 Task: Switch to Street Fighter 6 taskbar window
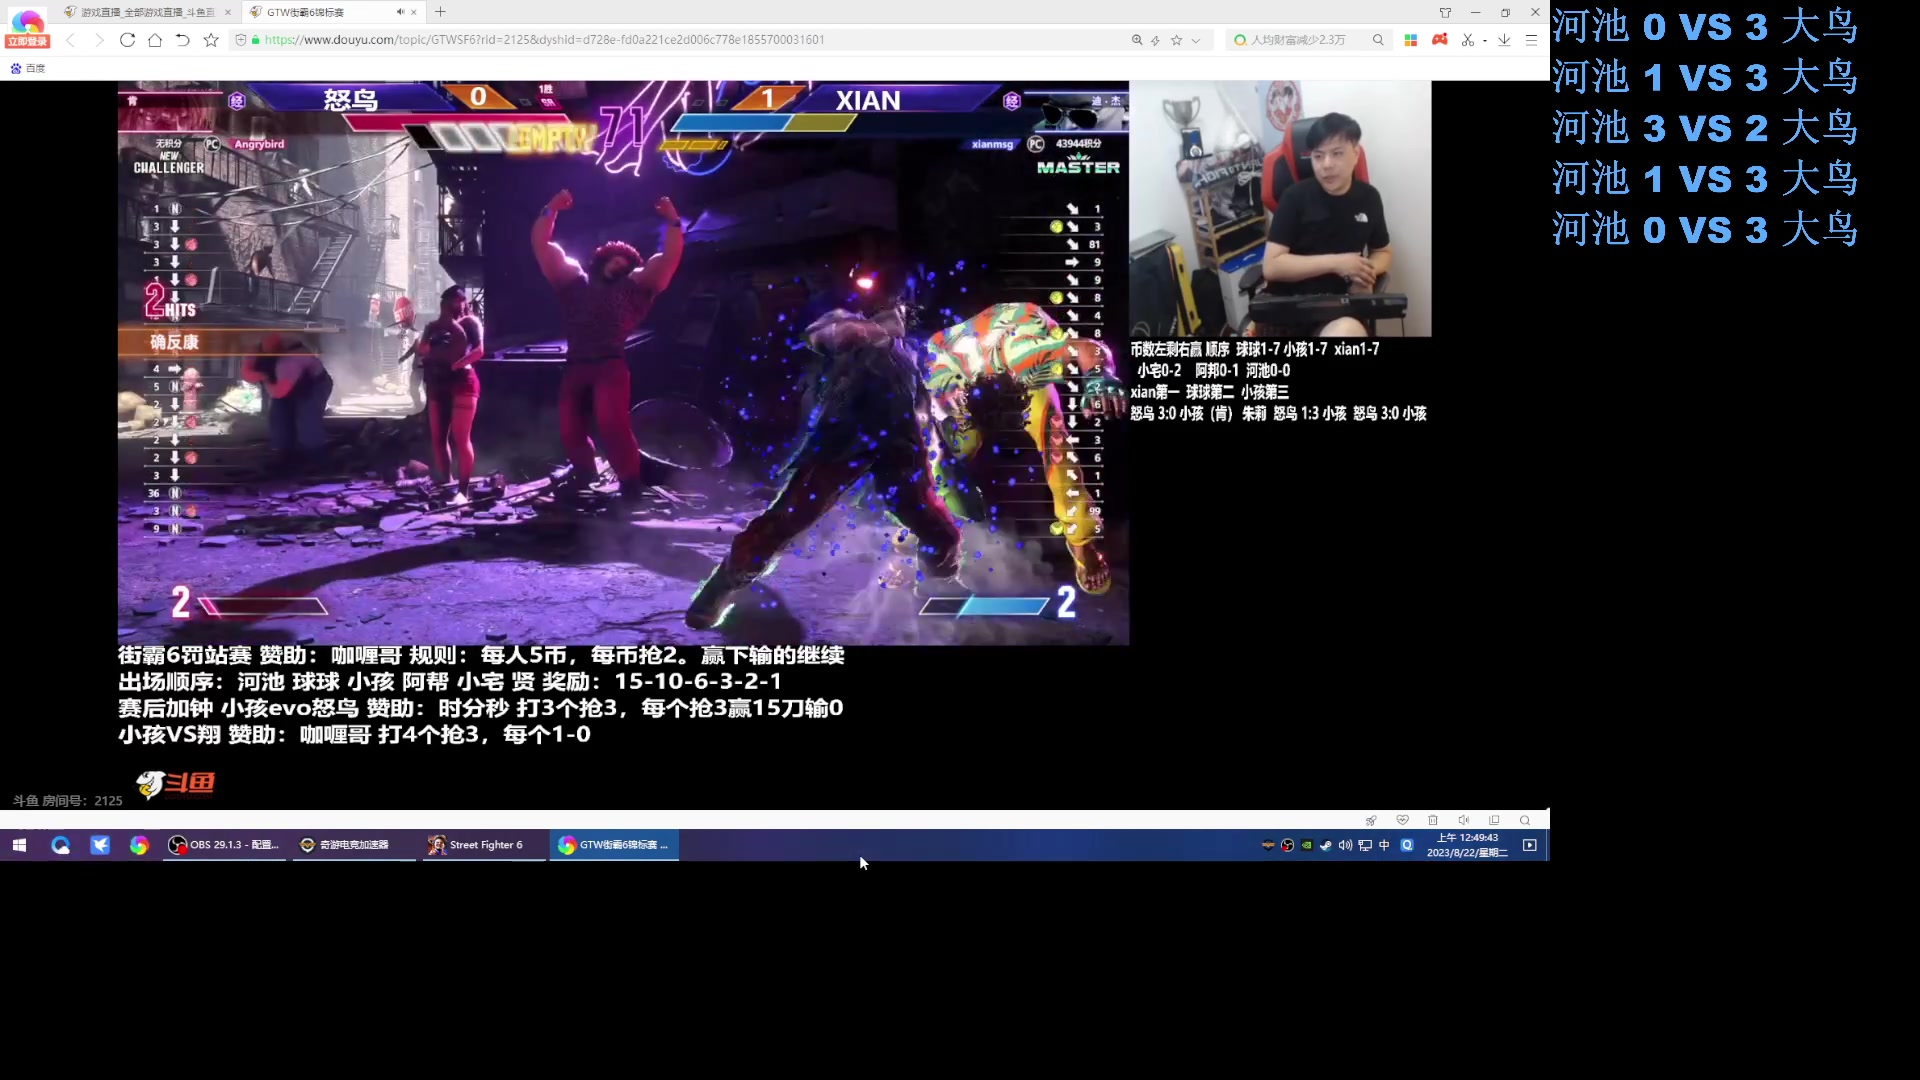point(484,845)
